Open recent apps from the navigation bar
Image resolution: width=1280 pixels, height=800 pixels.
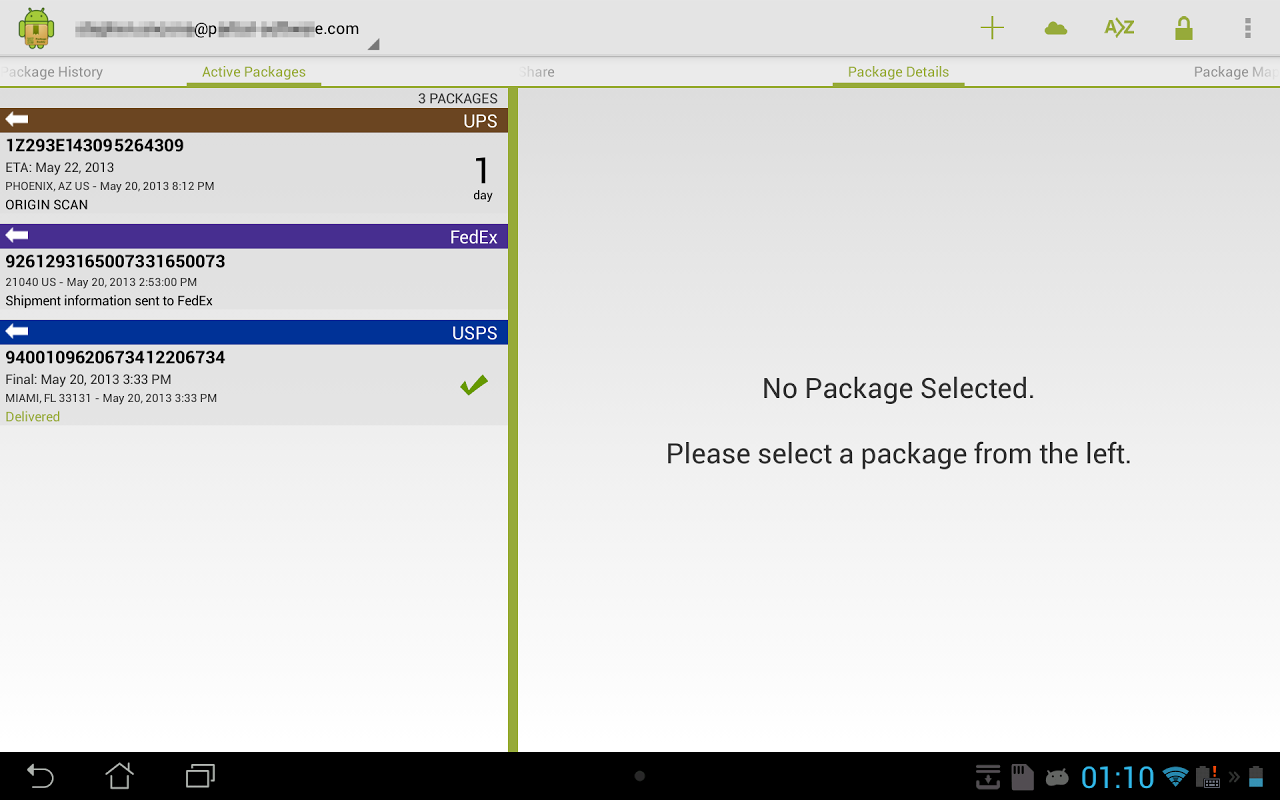[x=200, y=776]
